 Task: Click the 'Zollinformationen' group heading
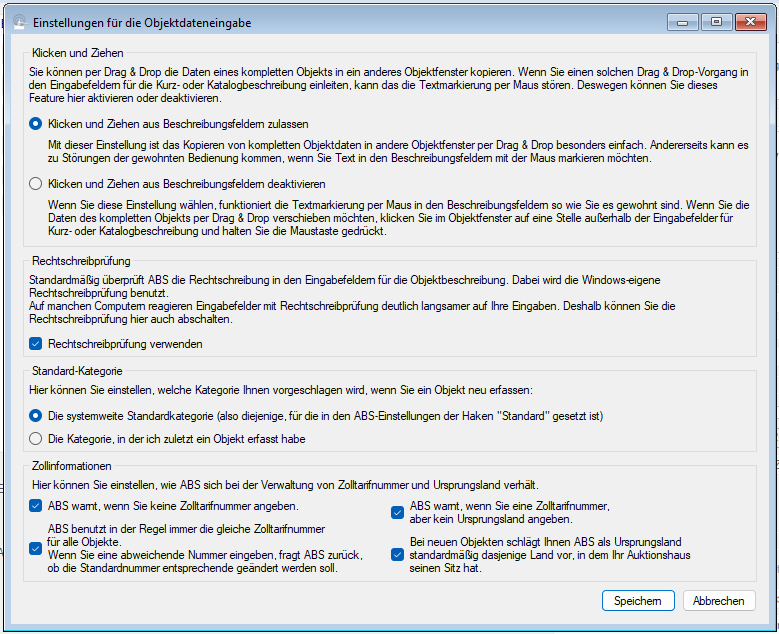[x=71, y=466]
